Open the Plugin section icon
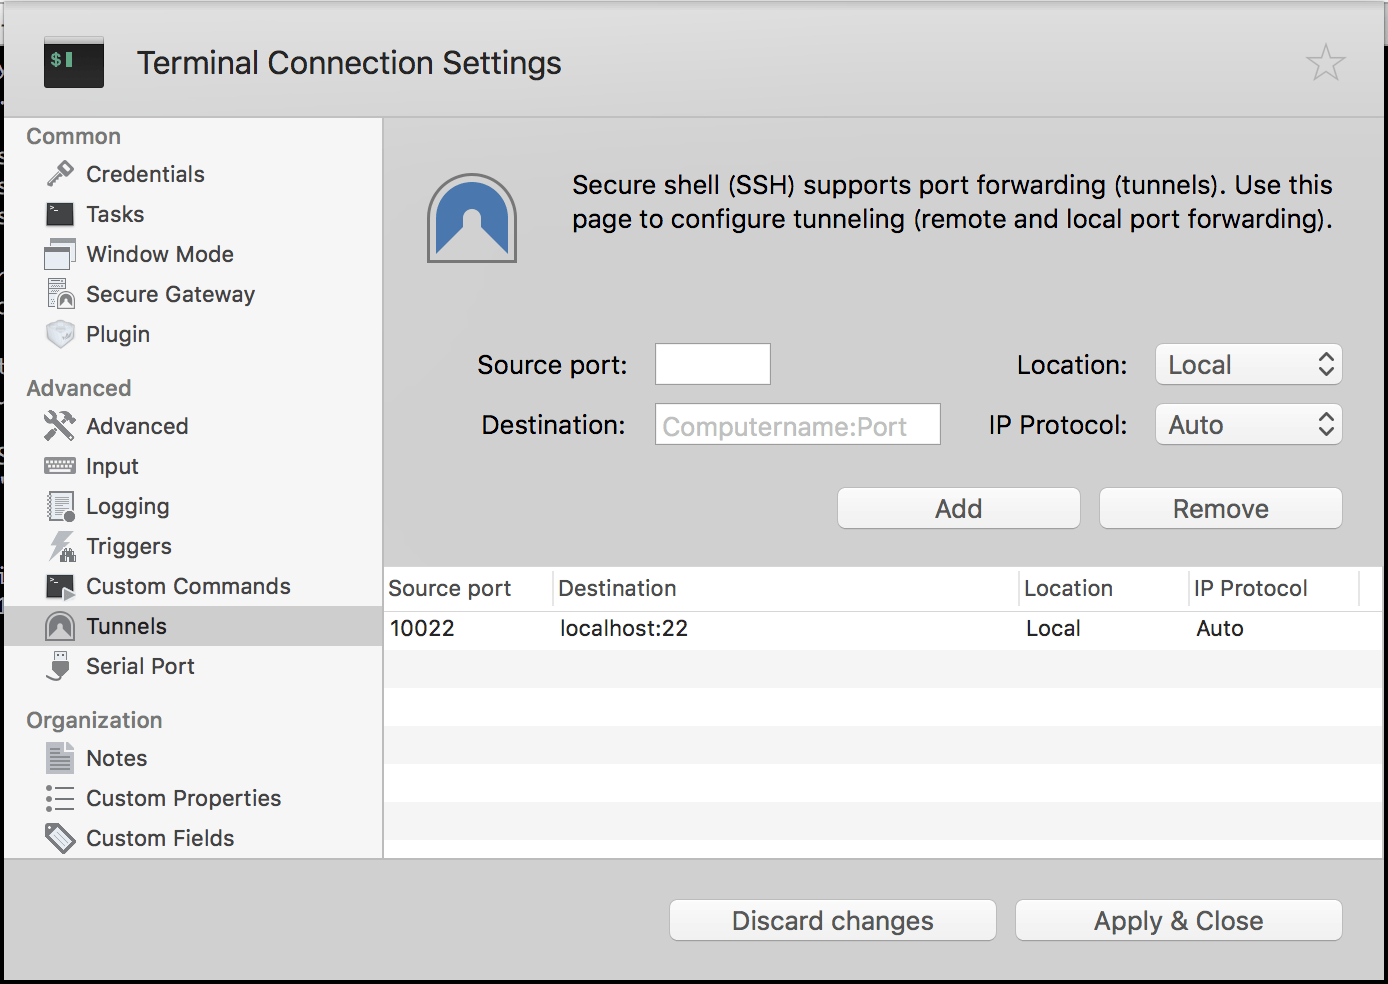The image size is (1388, 984). coord(60,334)
